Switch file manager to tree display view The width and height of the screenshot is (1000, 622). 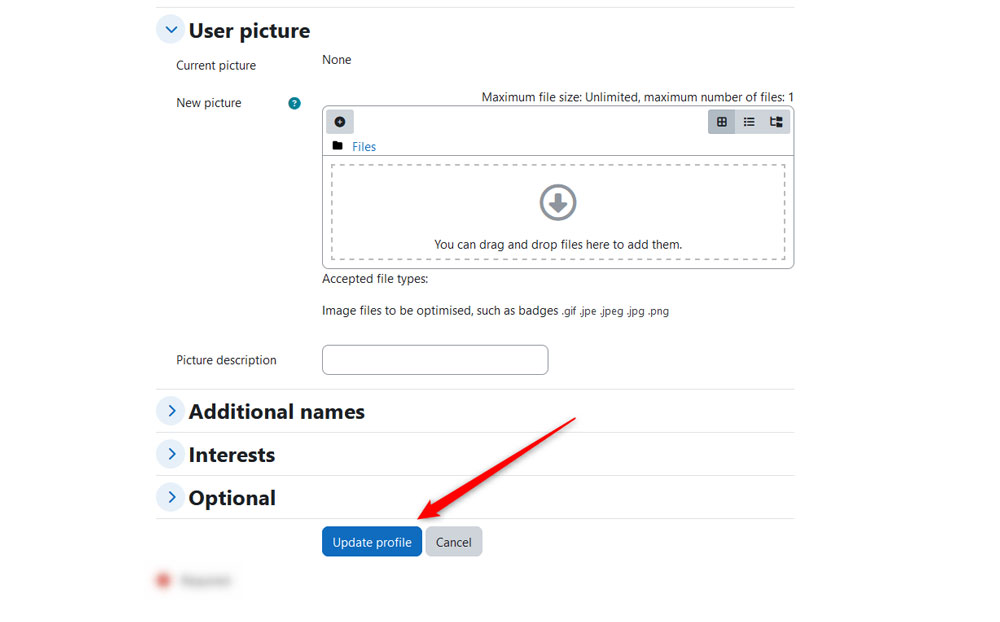tap(775, 121)
